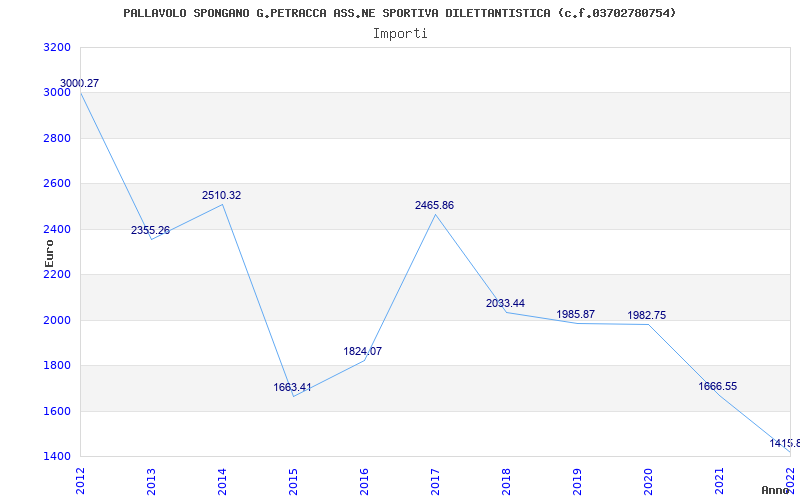Click the 3000.27 data label
Viewport: 800px width, 500px height.
pyautogui.click(x=80, y=83)
